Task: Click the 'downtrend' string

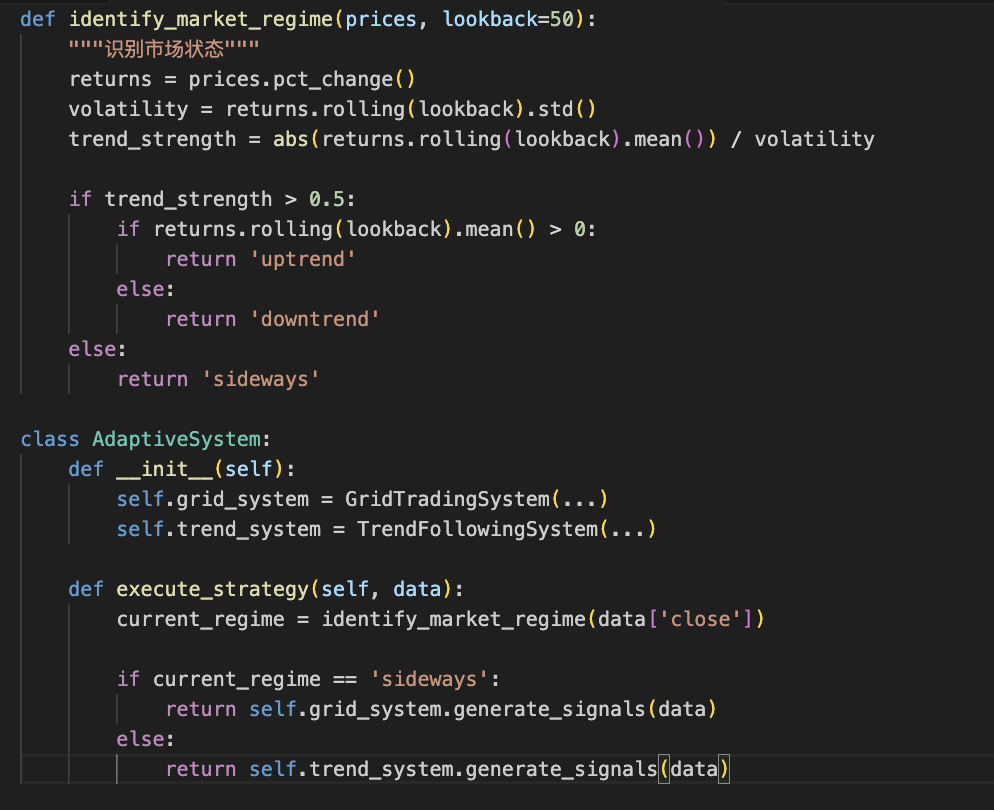Action: coord(314,319)
